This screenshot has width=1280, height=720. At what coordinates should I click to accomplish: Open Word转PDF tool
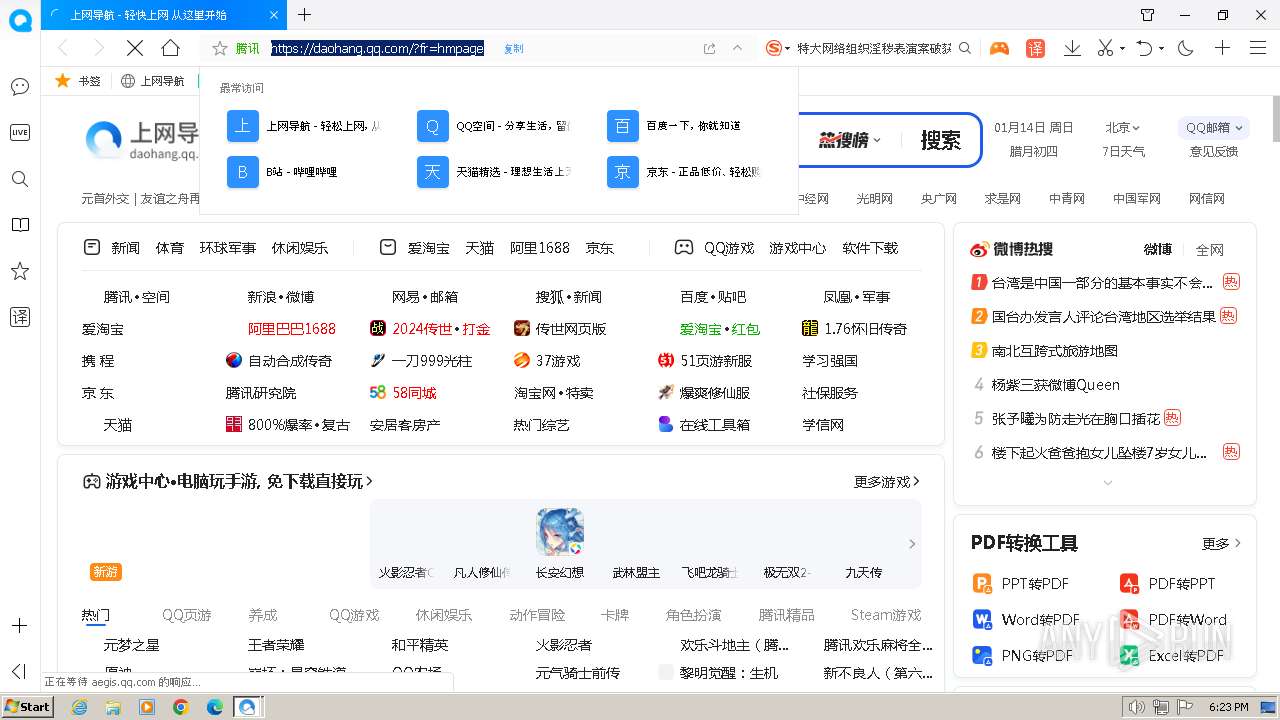click(1027, 620)
